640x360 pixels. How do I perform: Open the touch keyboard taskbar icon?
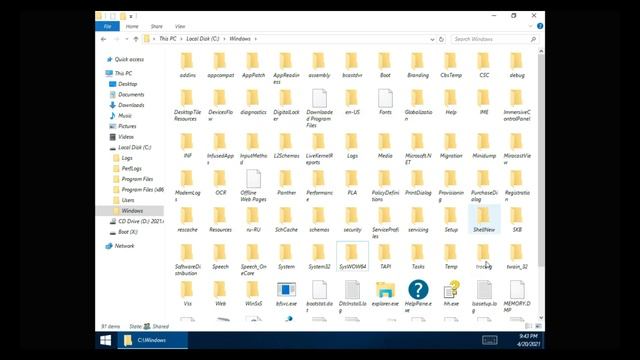pos(489,340)
